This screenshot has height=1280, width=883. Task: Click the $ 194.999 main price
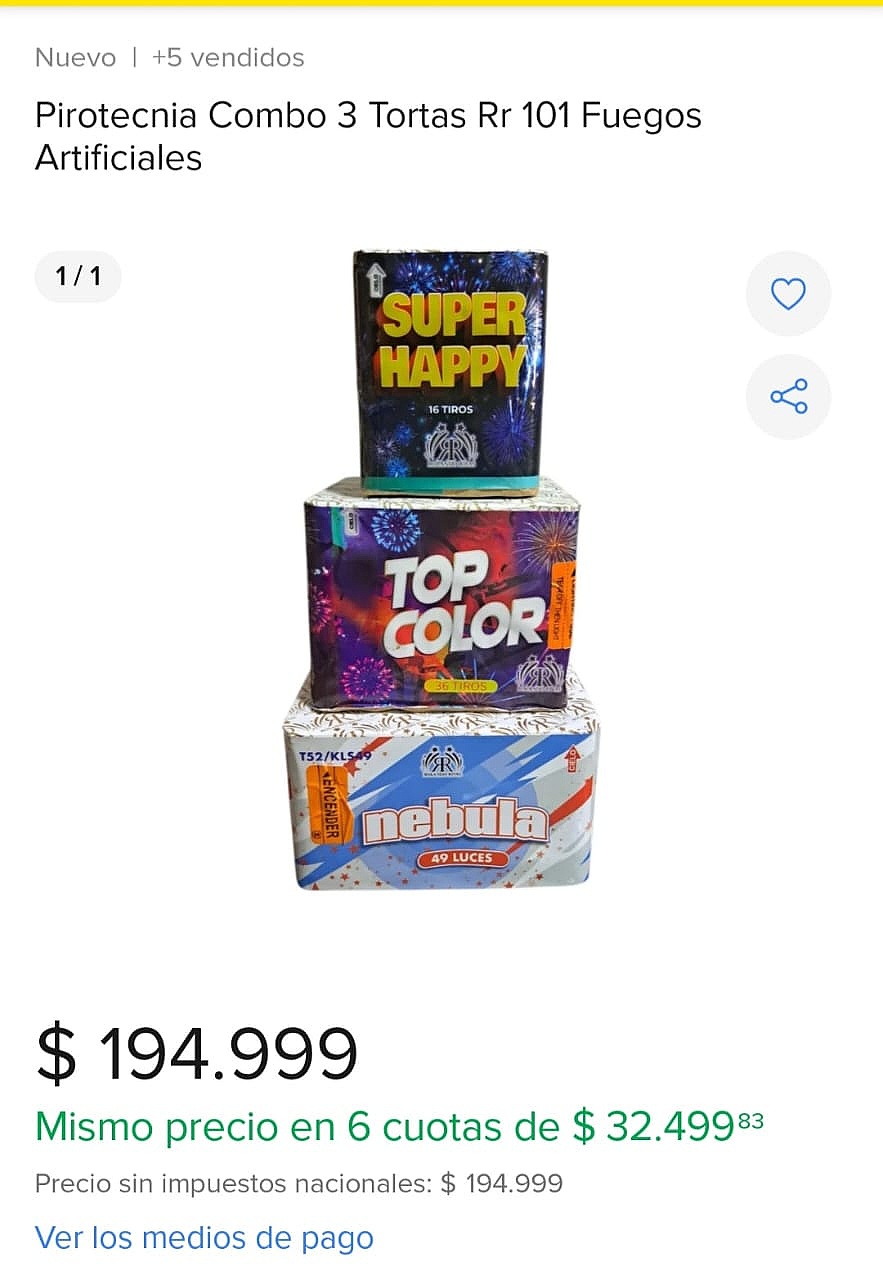[x=197, y=1054]
